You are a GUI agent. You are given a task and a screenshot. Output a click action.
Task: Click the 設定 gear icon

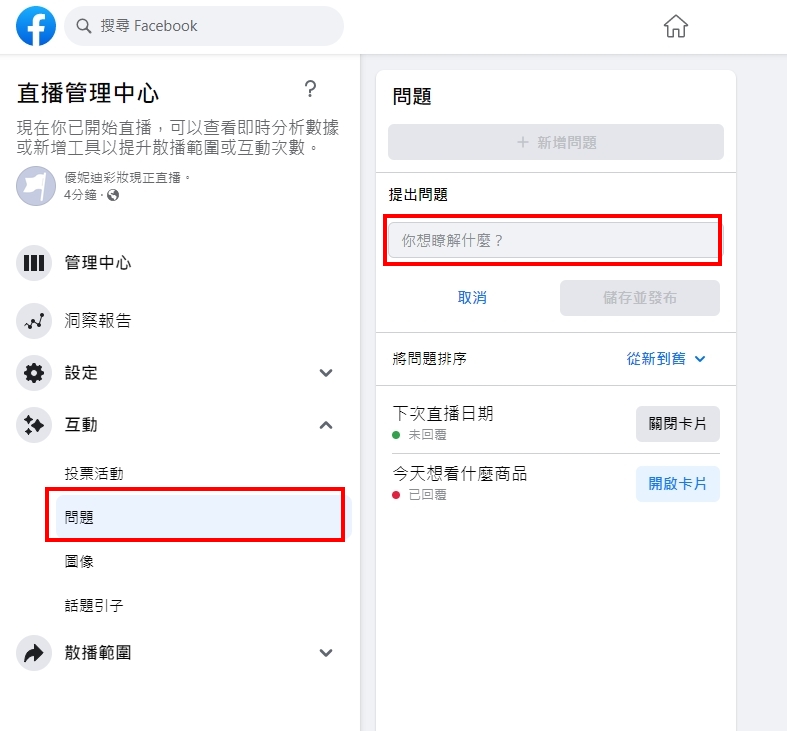[x=34, y=373]
